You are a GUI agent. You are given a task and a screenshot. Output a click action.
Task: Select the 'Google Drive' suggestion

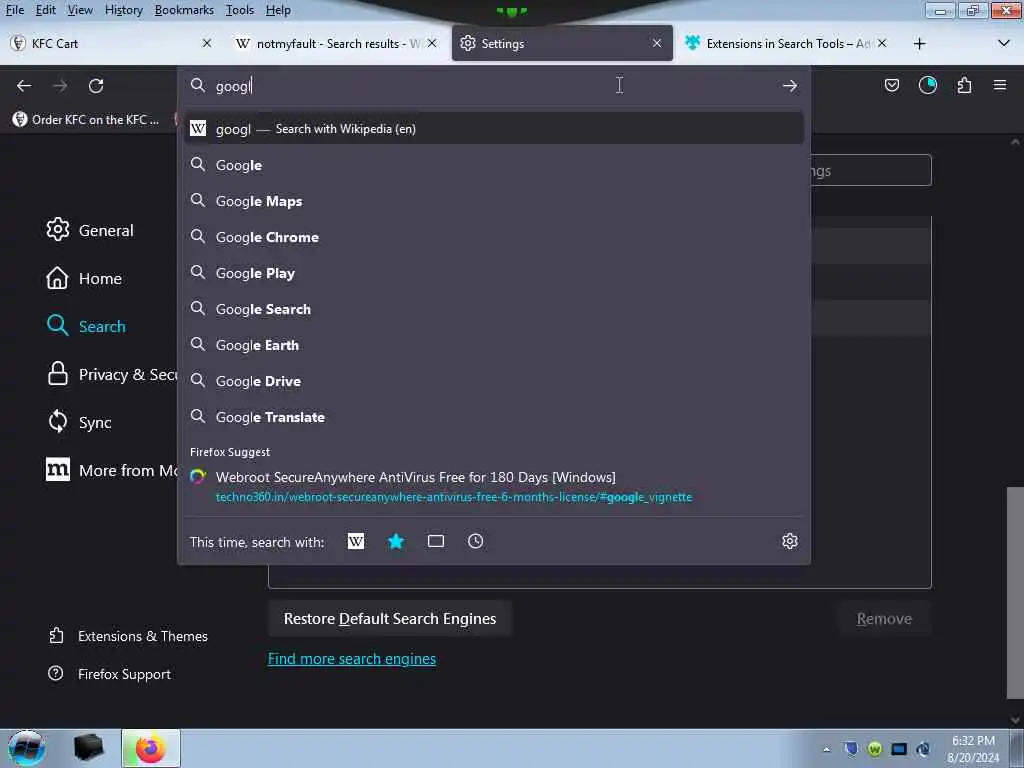click(494, 381)
